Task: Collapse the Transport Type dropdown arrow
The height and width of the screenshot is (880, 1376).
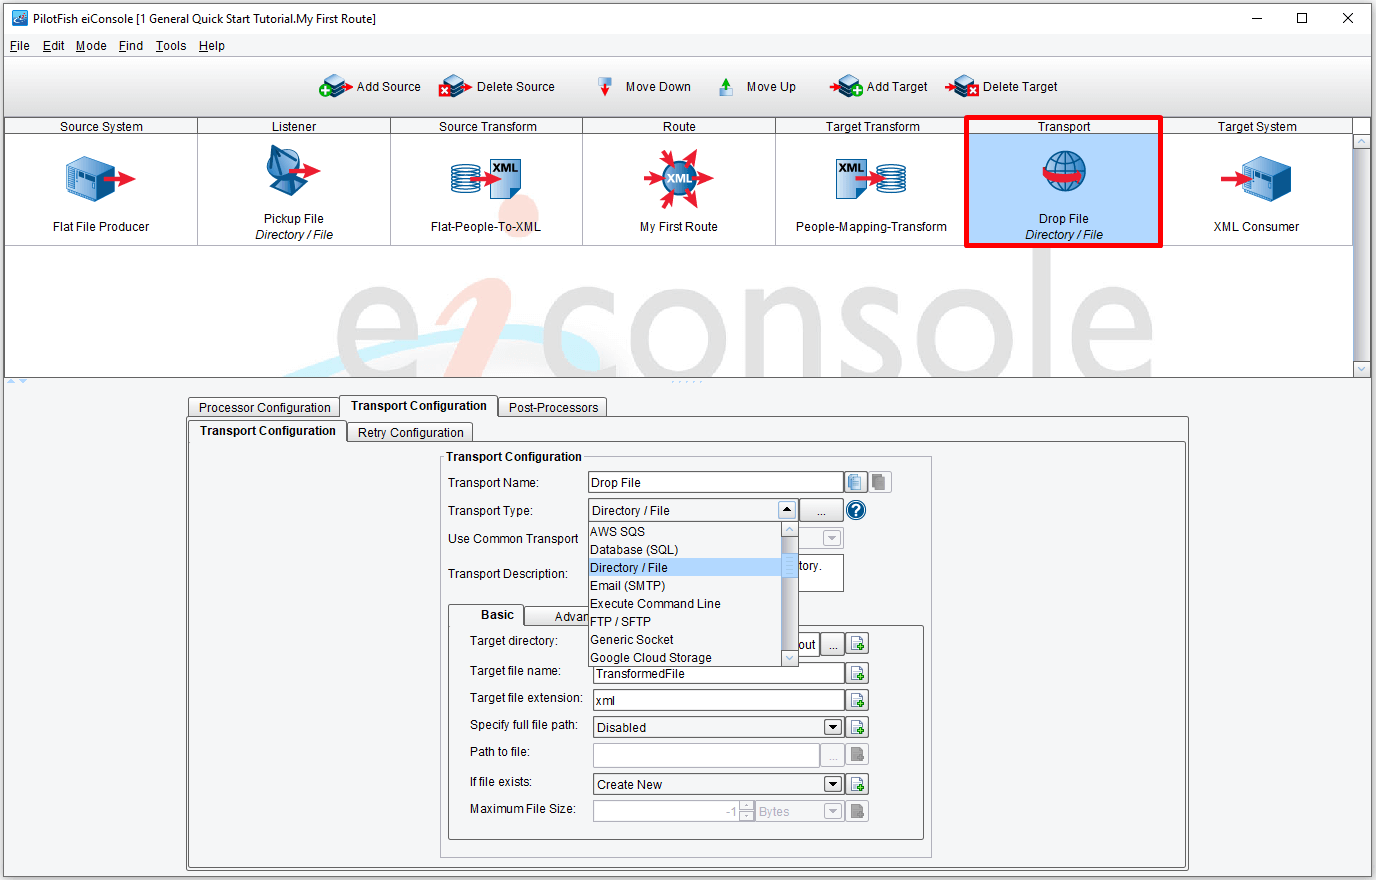Action: (787, 510)
